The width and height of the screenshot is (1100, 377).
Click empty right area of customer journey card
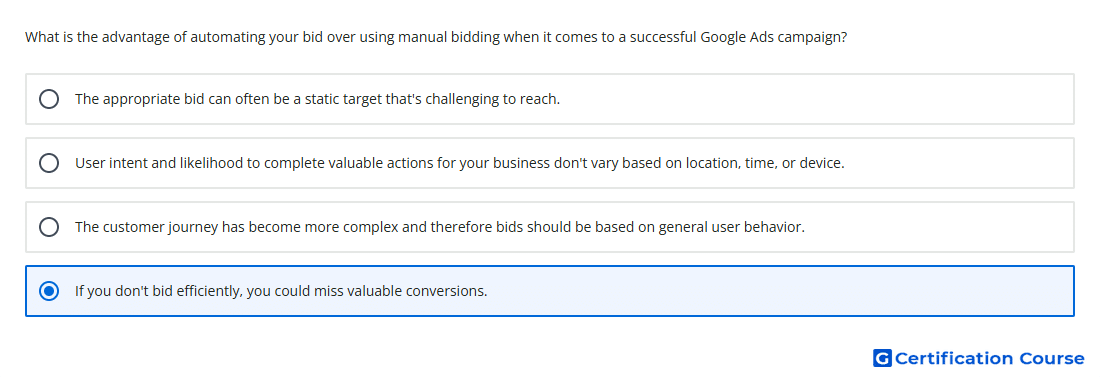pyautogui.click(x=940, y=227)
